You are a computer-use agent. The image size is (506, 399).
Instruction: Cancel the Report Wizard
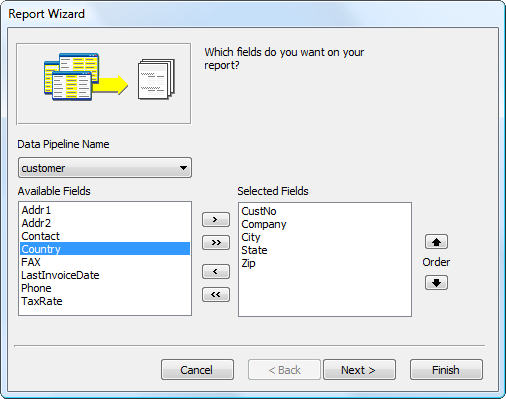click(197, 370)
